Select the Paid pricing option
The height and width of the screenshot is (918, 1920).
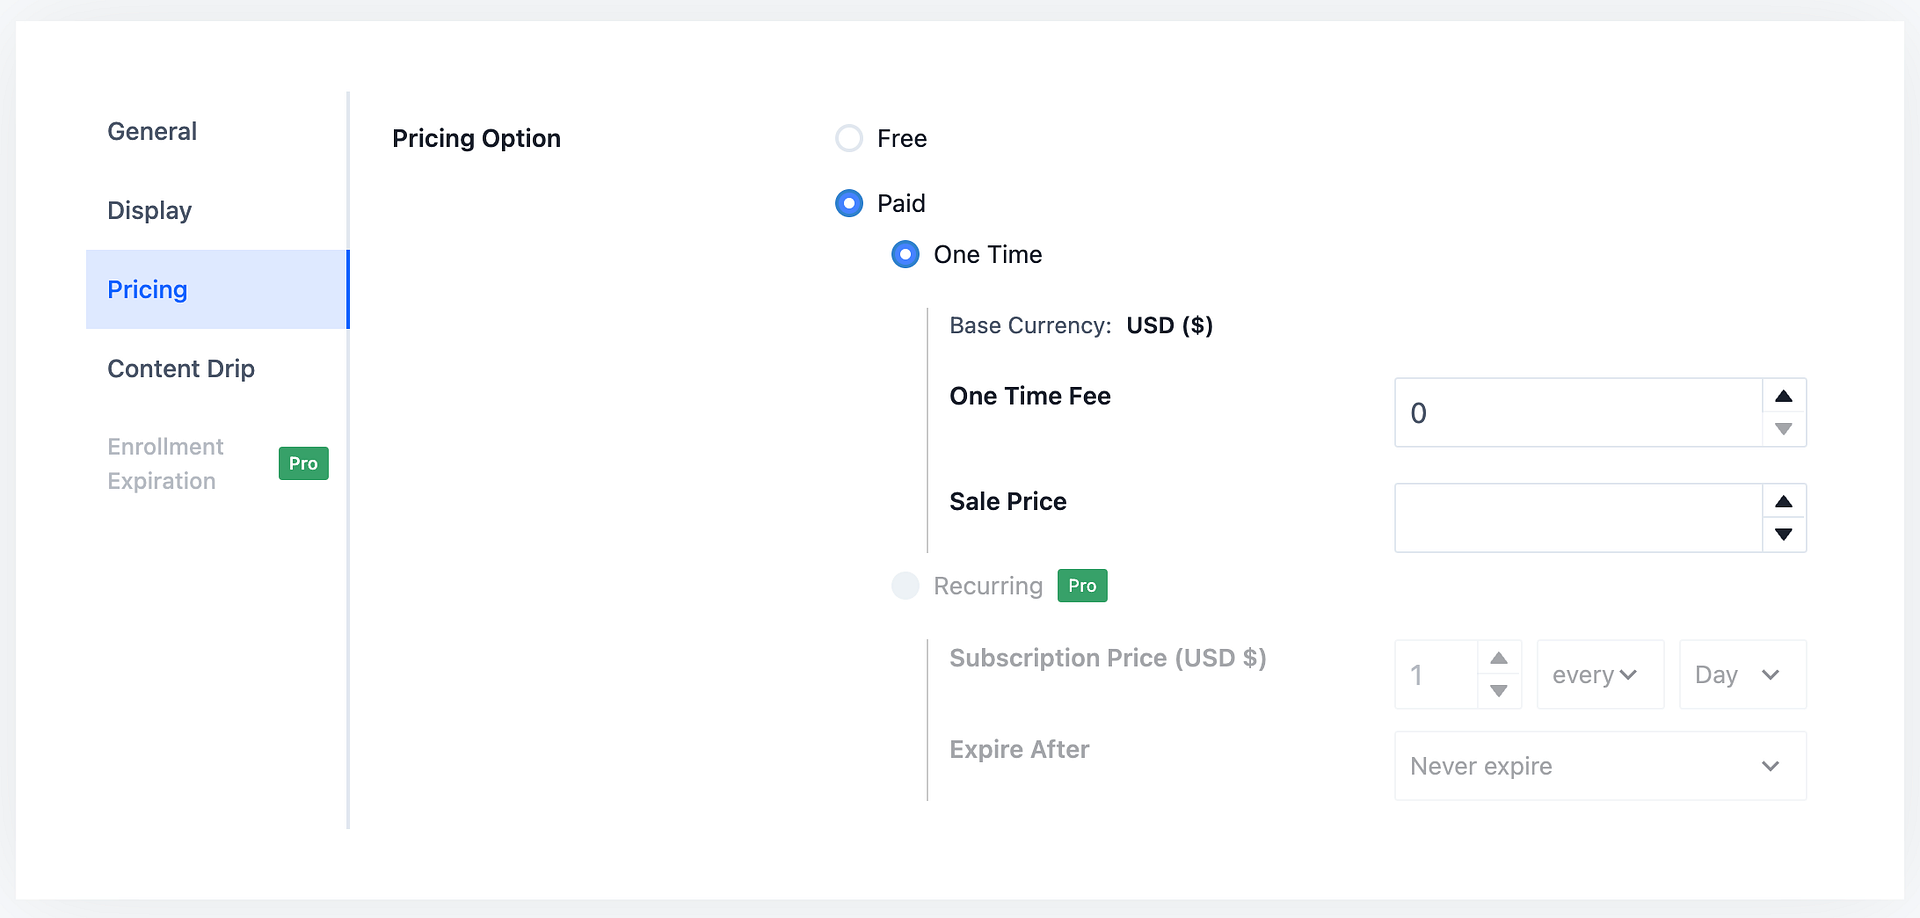(x=848, y=203)
